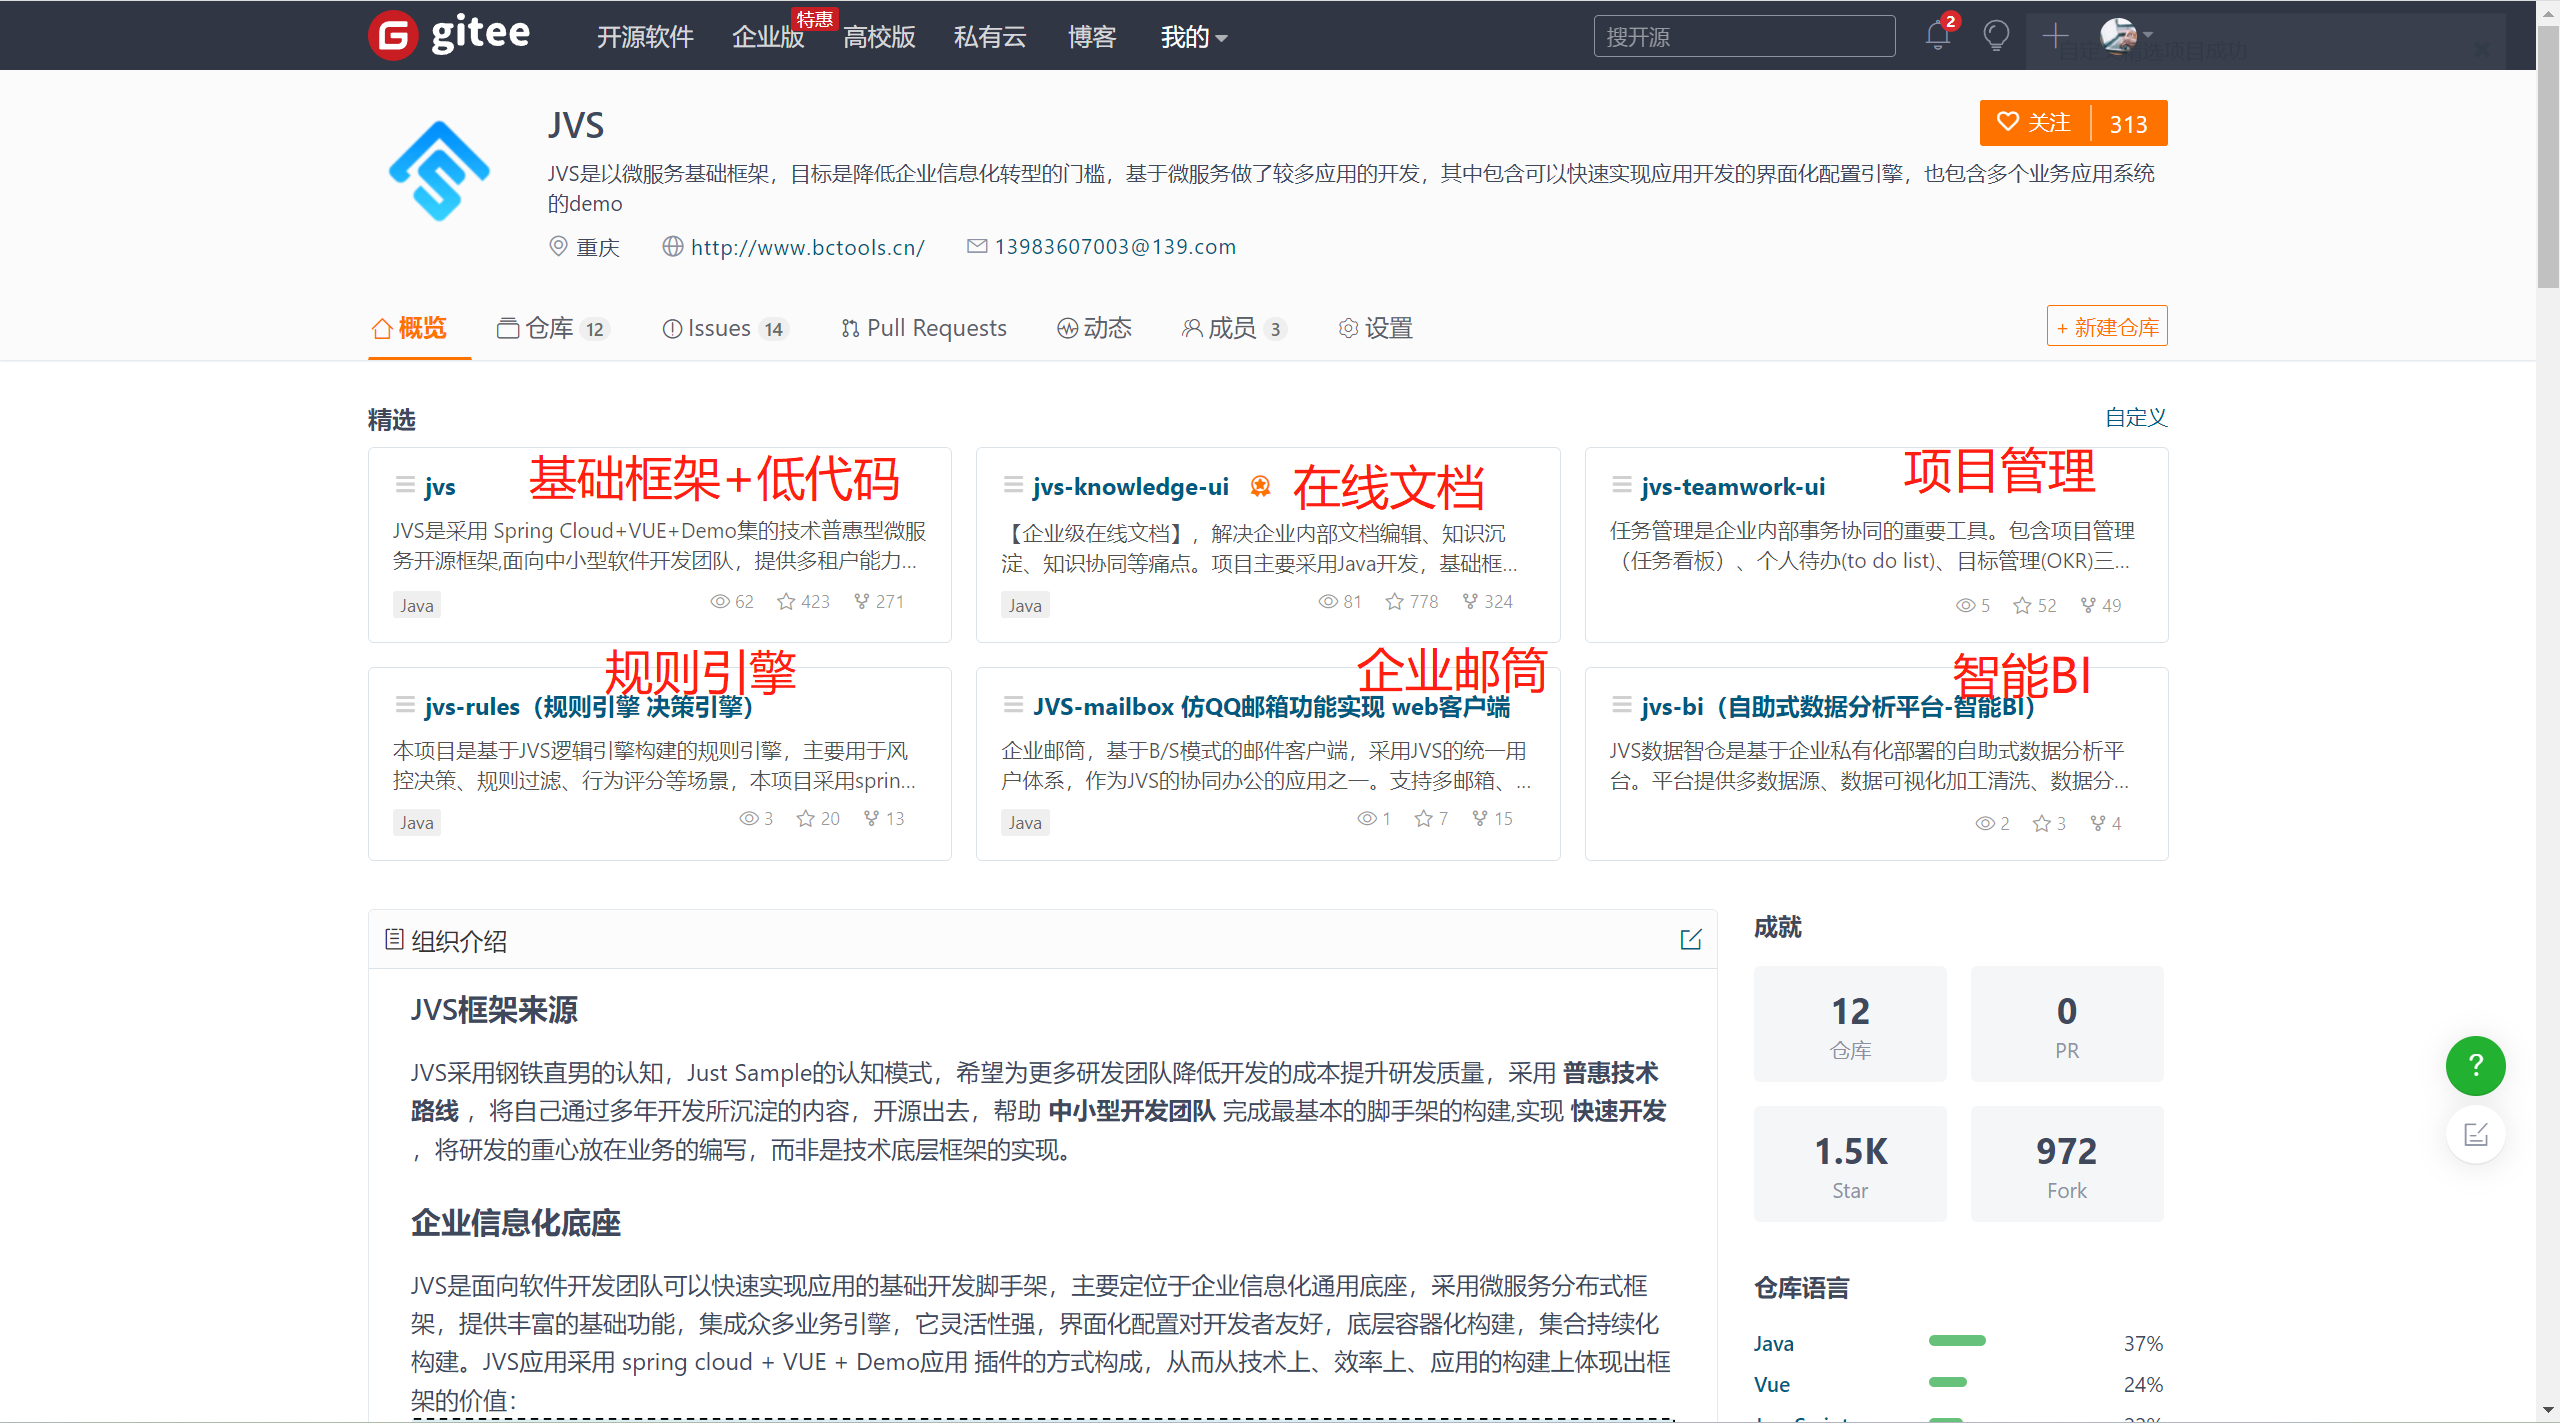This screenshot has height=1423, width=2560.
Task: Click the green question mark help button
Action: (2475, 1065)
